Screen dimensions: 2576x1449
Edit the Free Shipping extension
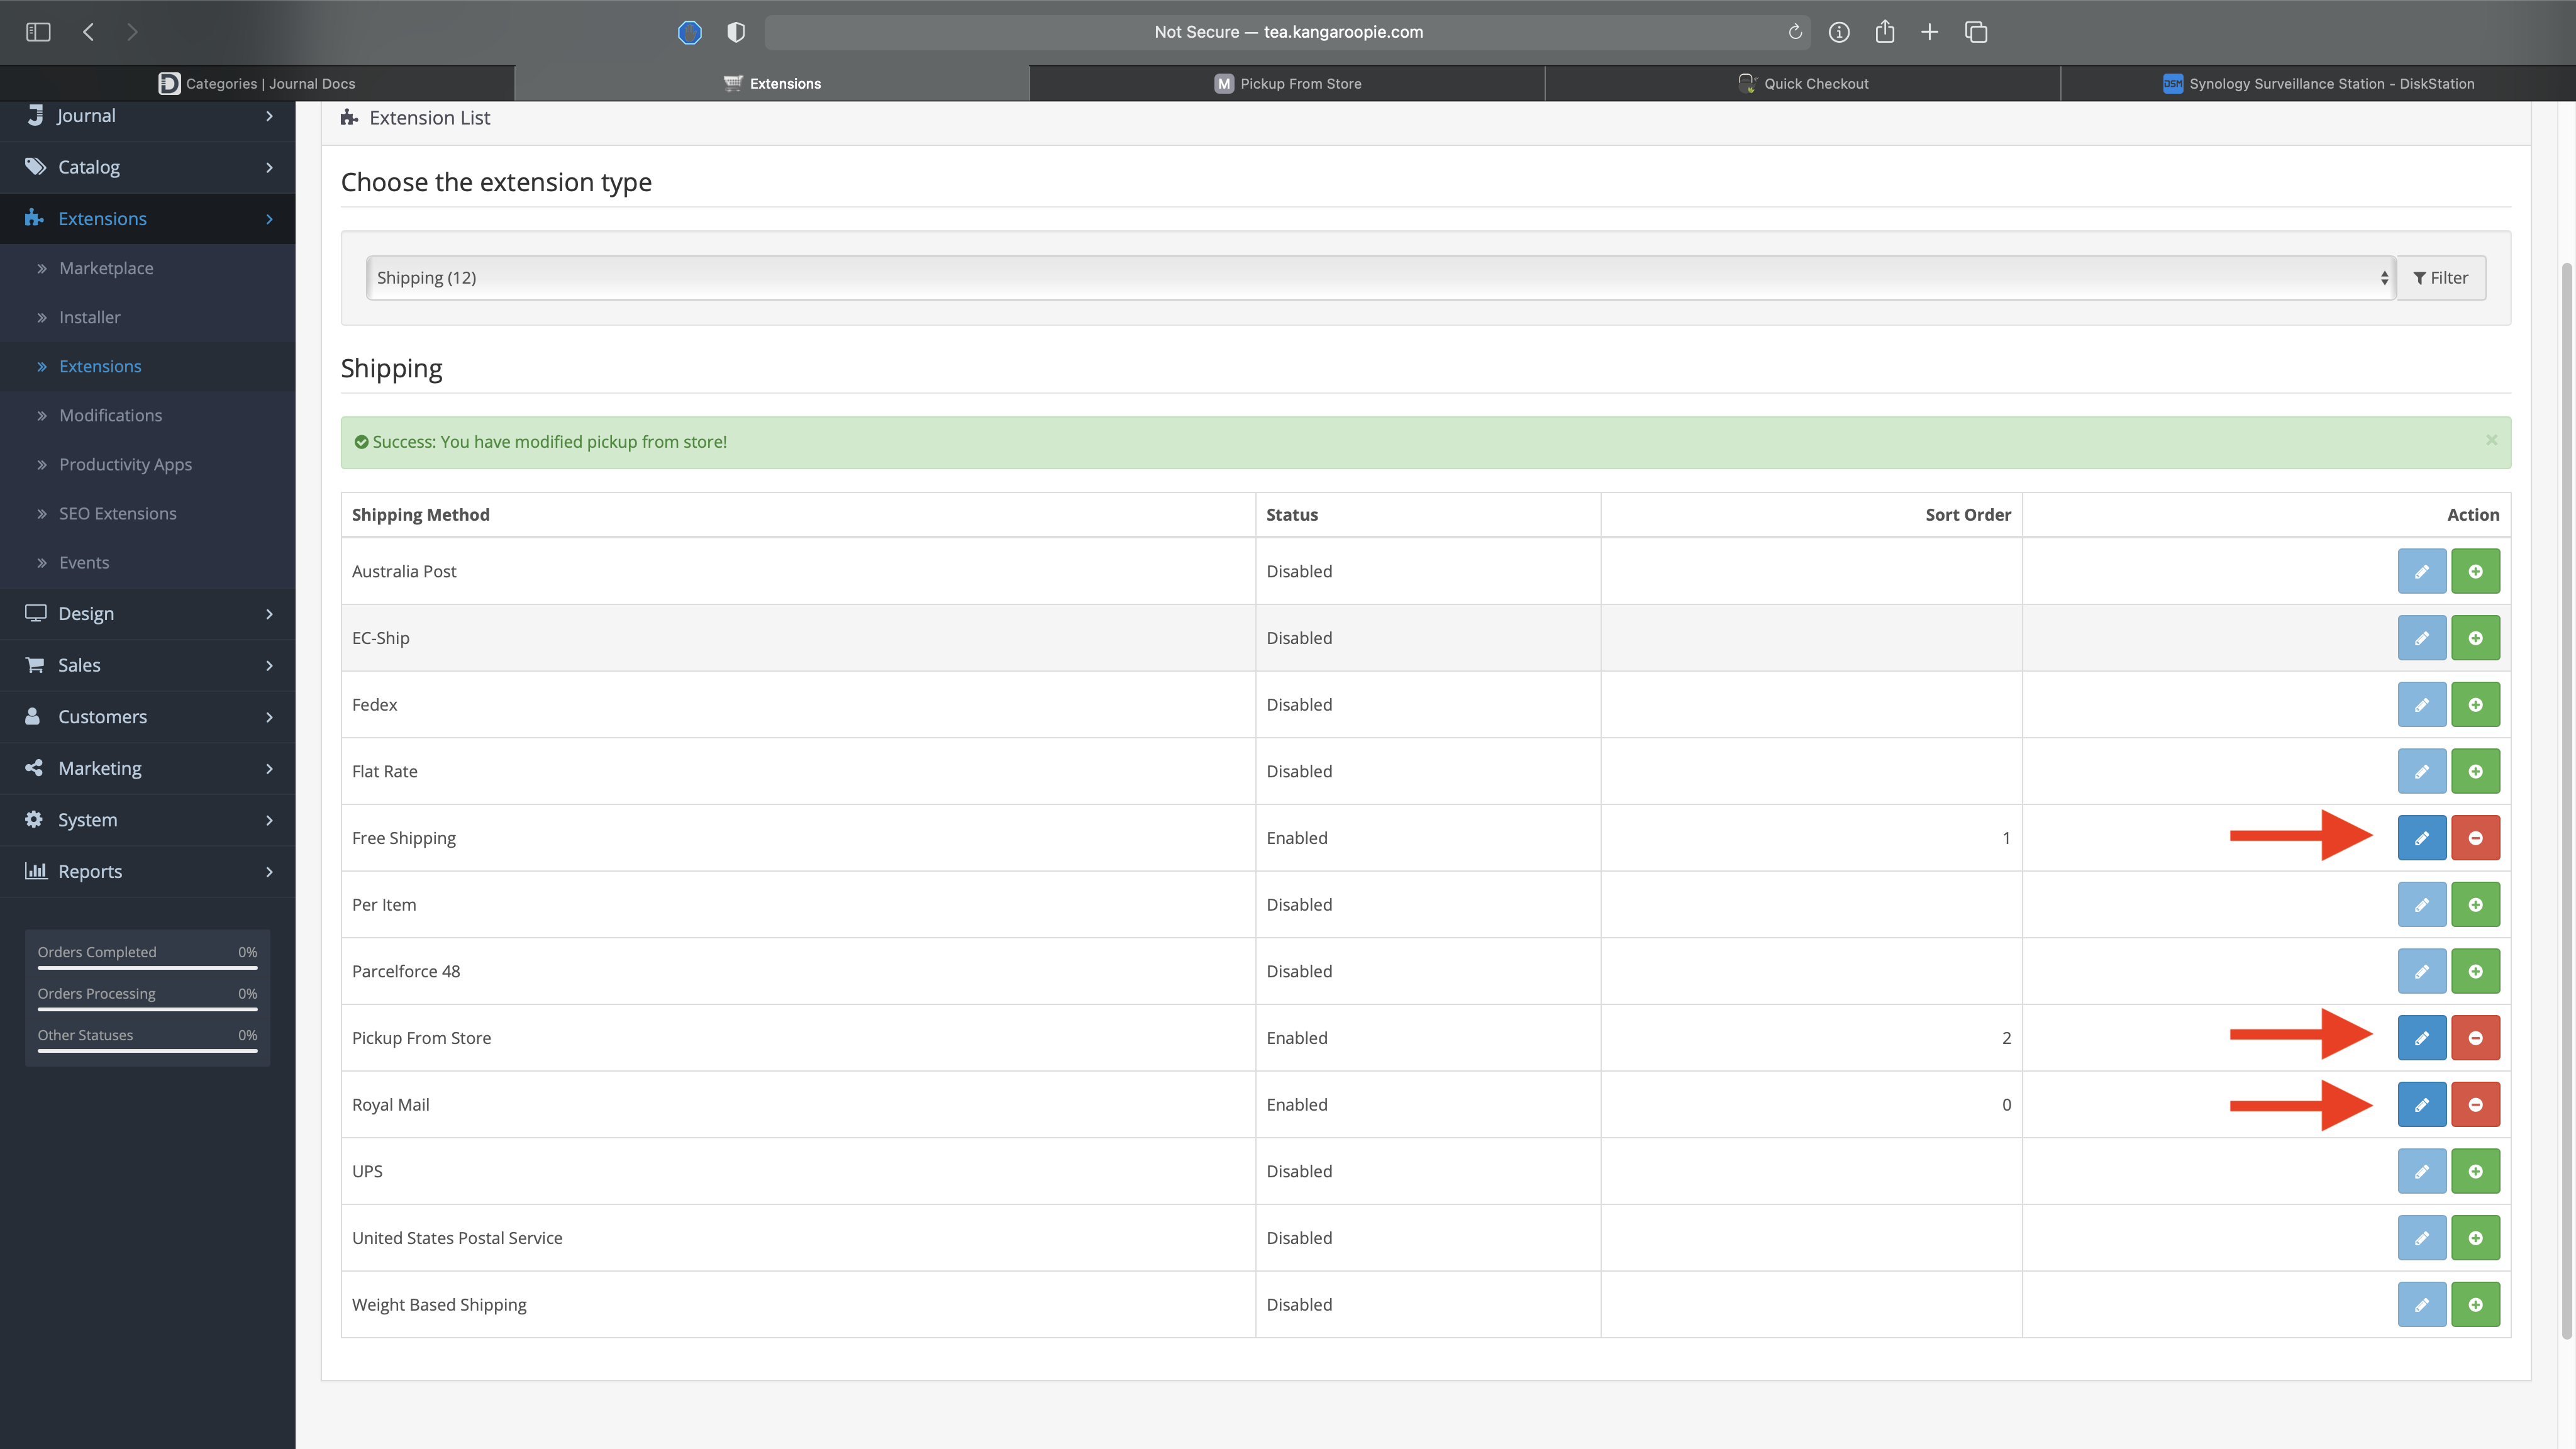2421,838
